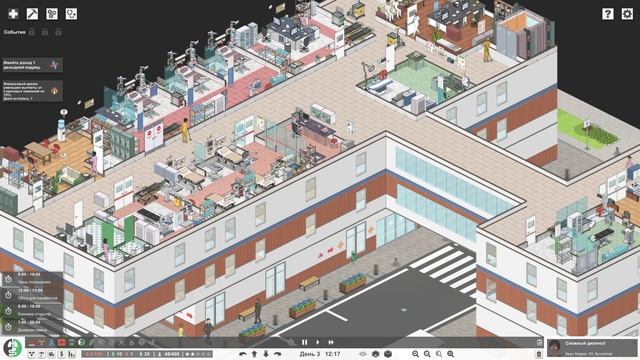The height and width of the screenshot is (360, 640).
Task: Open the hospital management cross icon
Action: [x=13, y=14]
